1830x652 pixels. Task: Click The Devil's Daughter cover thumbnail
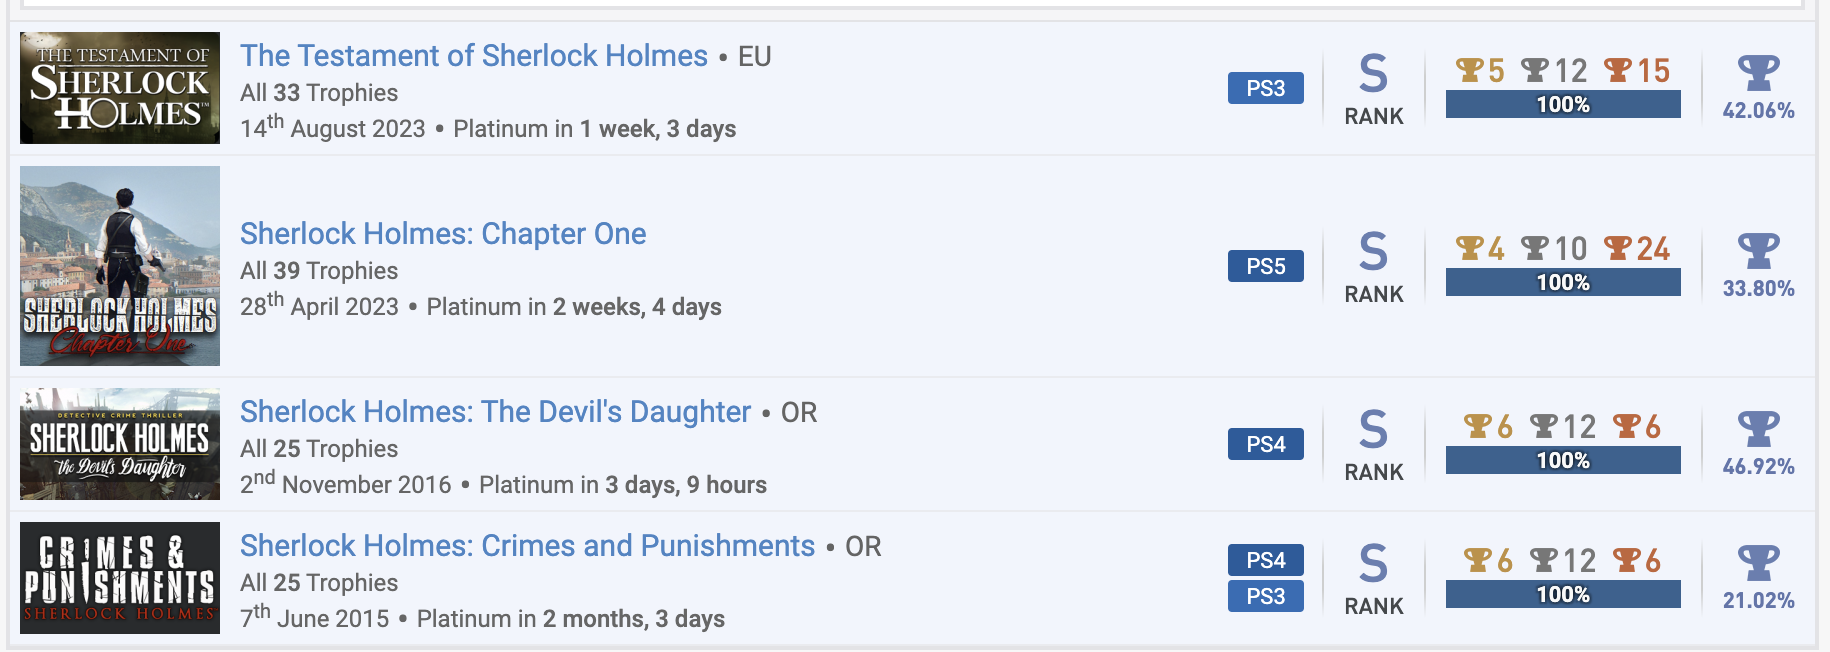tap(120, 444)
